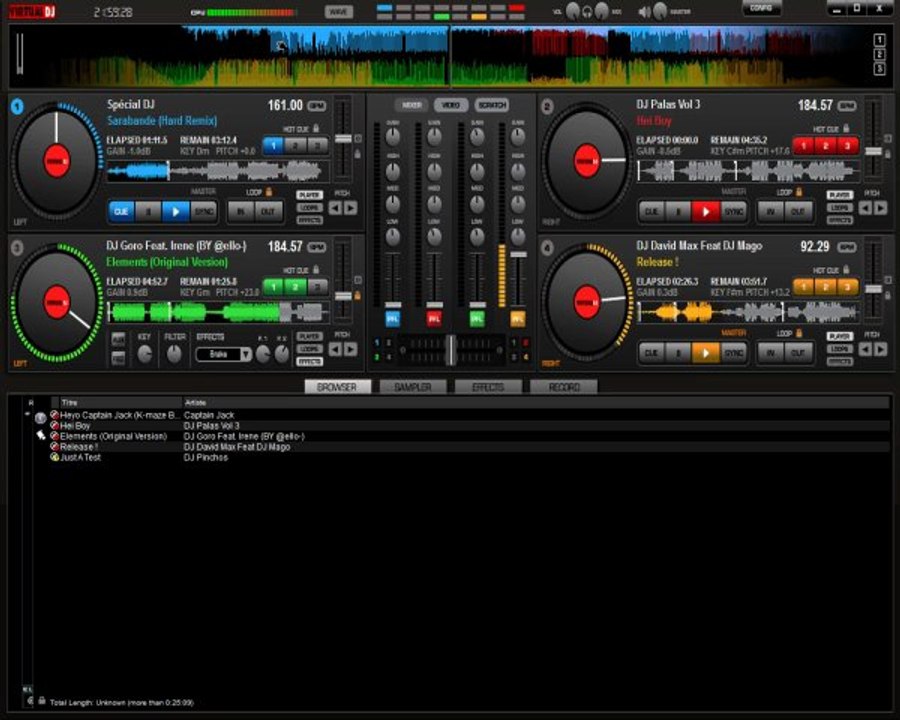Image resolution: width=900 pixels, height=720 pixels.
Task: Enable red PFL headphone cue for channel 2
Action: click(x=435, y=319)
